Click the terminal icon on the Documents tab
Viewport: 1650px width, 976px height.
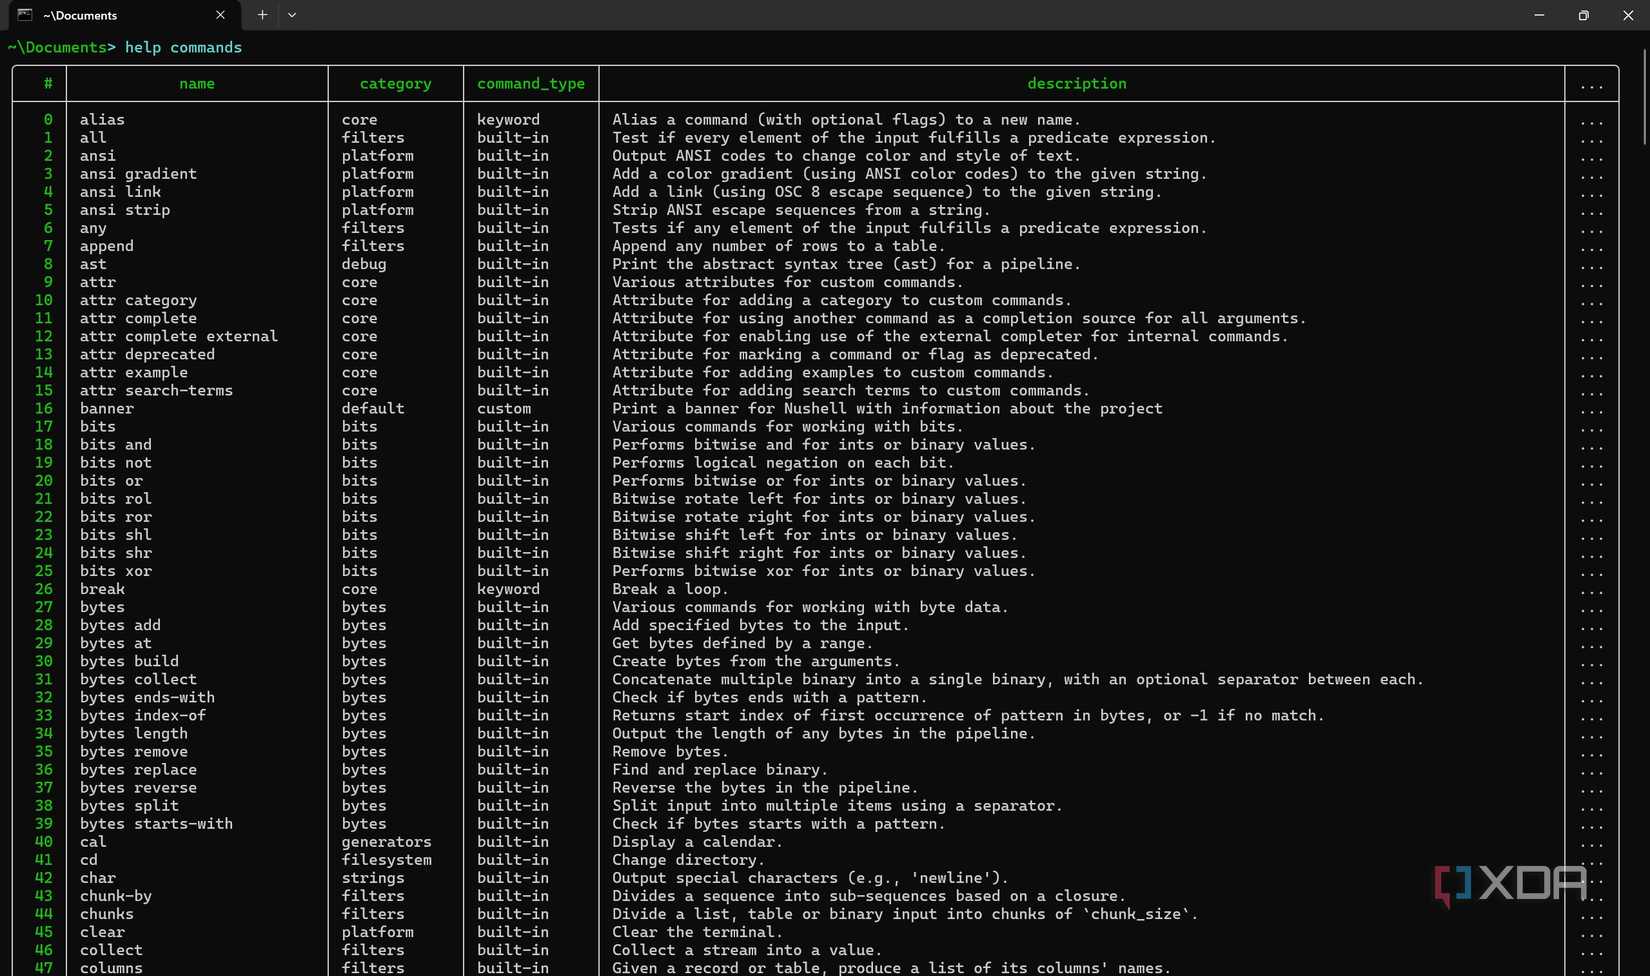tap(24, 15)
